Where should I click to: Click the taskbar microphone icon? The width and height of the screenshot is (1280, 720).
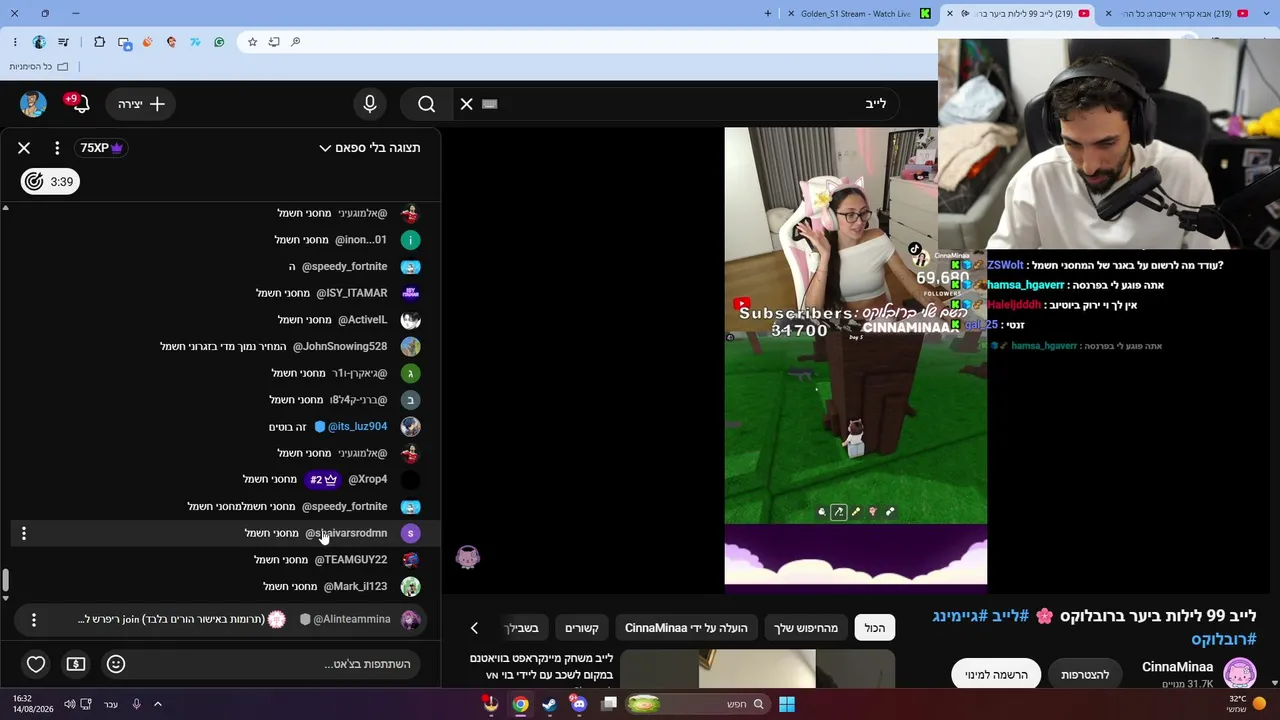click(136, 704)
